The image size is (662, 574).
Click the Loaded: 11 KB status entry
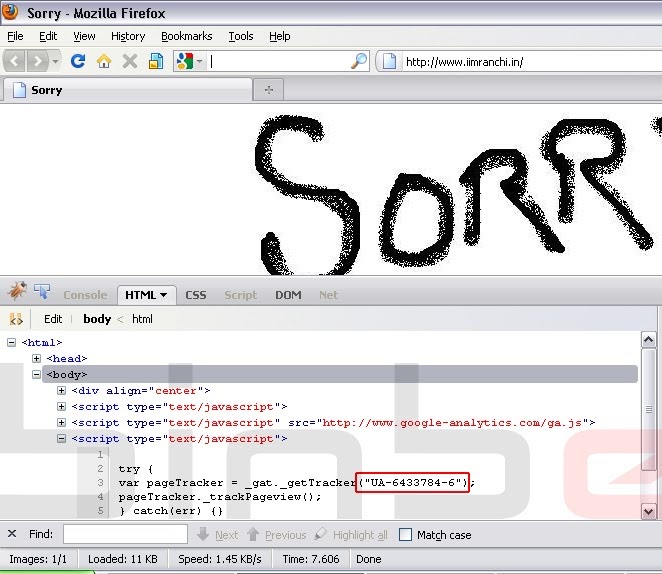(122, 559)
